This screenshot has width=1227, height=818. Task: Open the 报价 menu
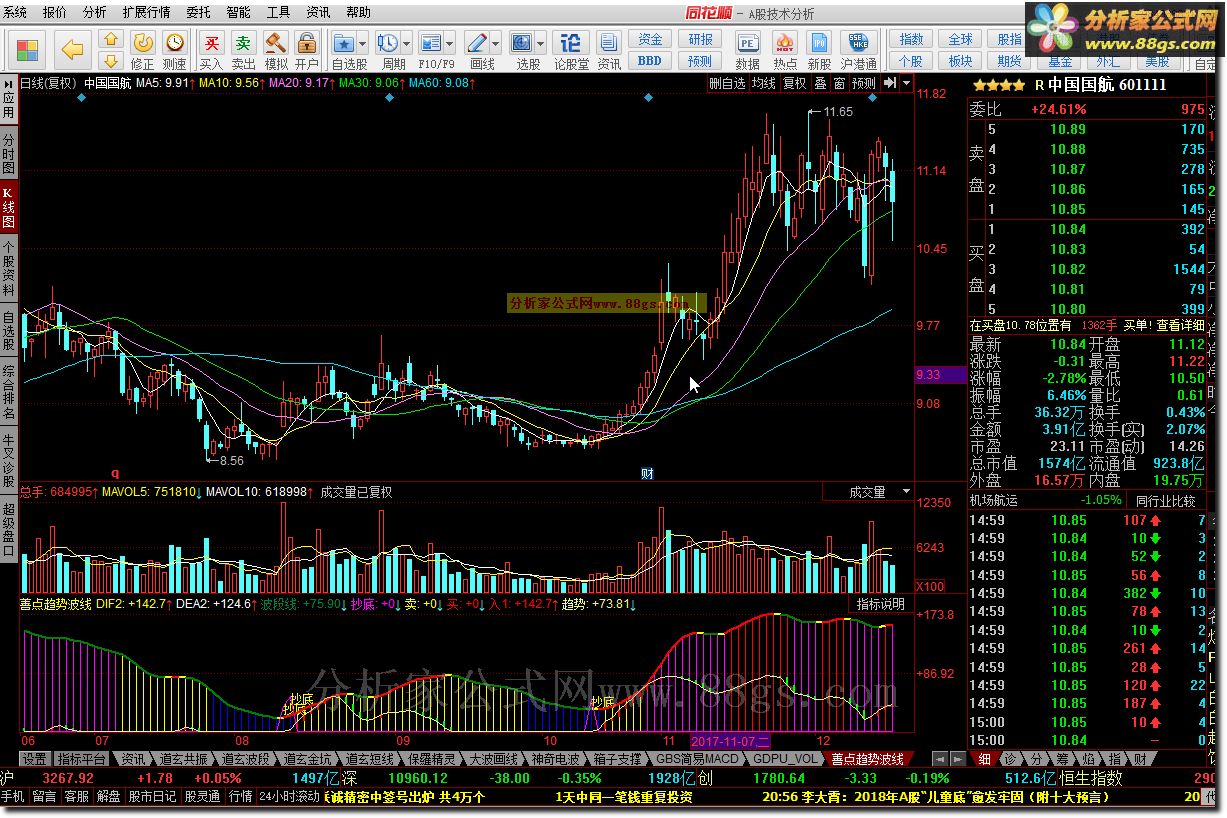pos(55,12)
